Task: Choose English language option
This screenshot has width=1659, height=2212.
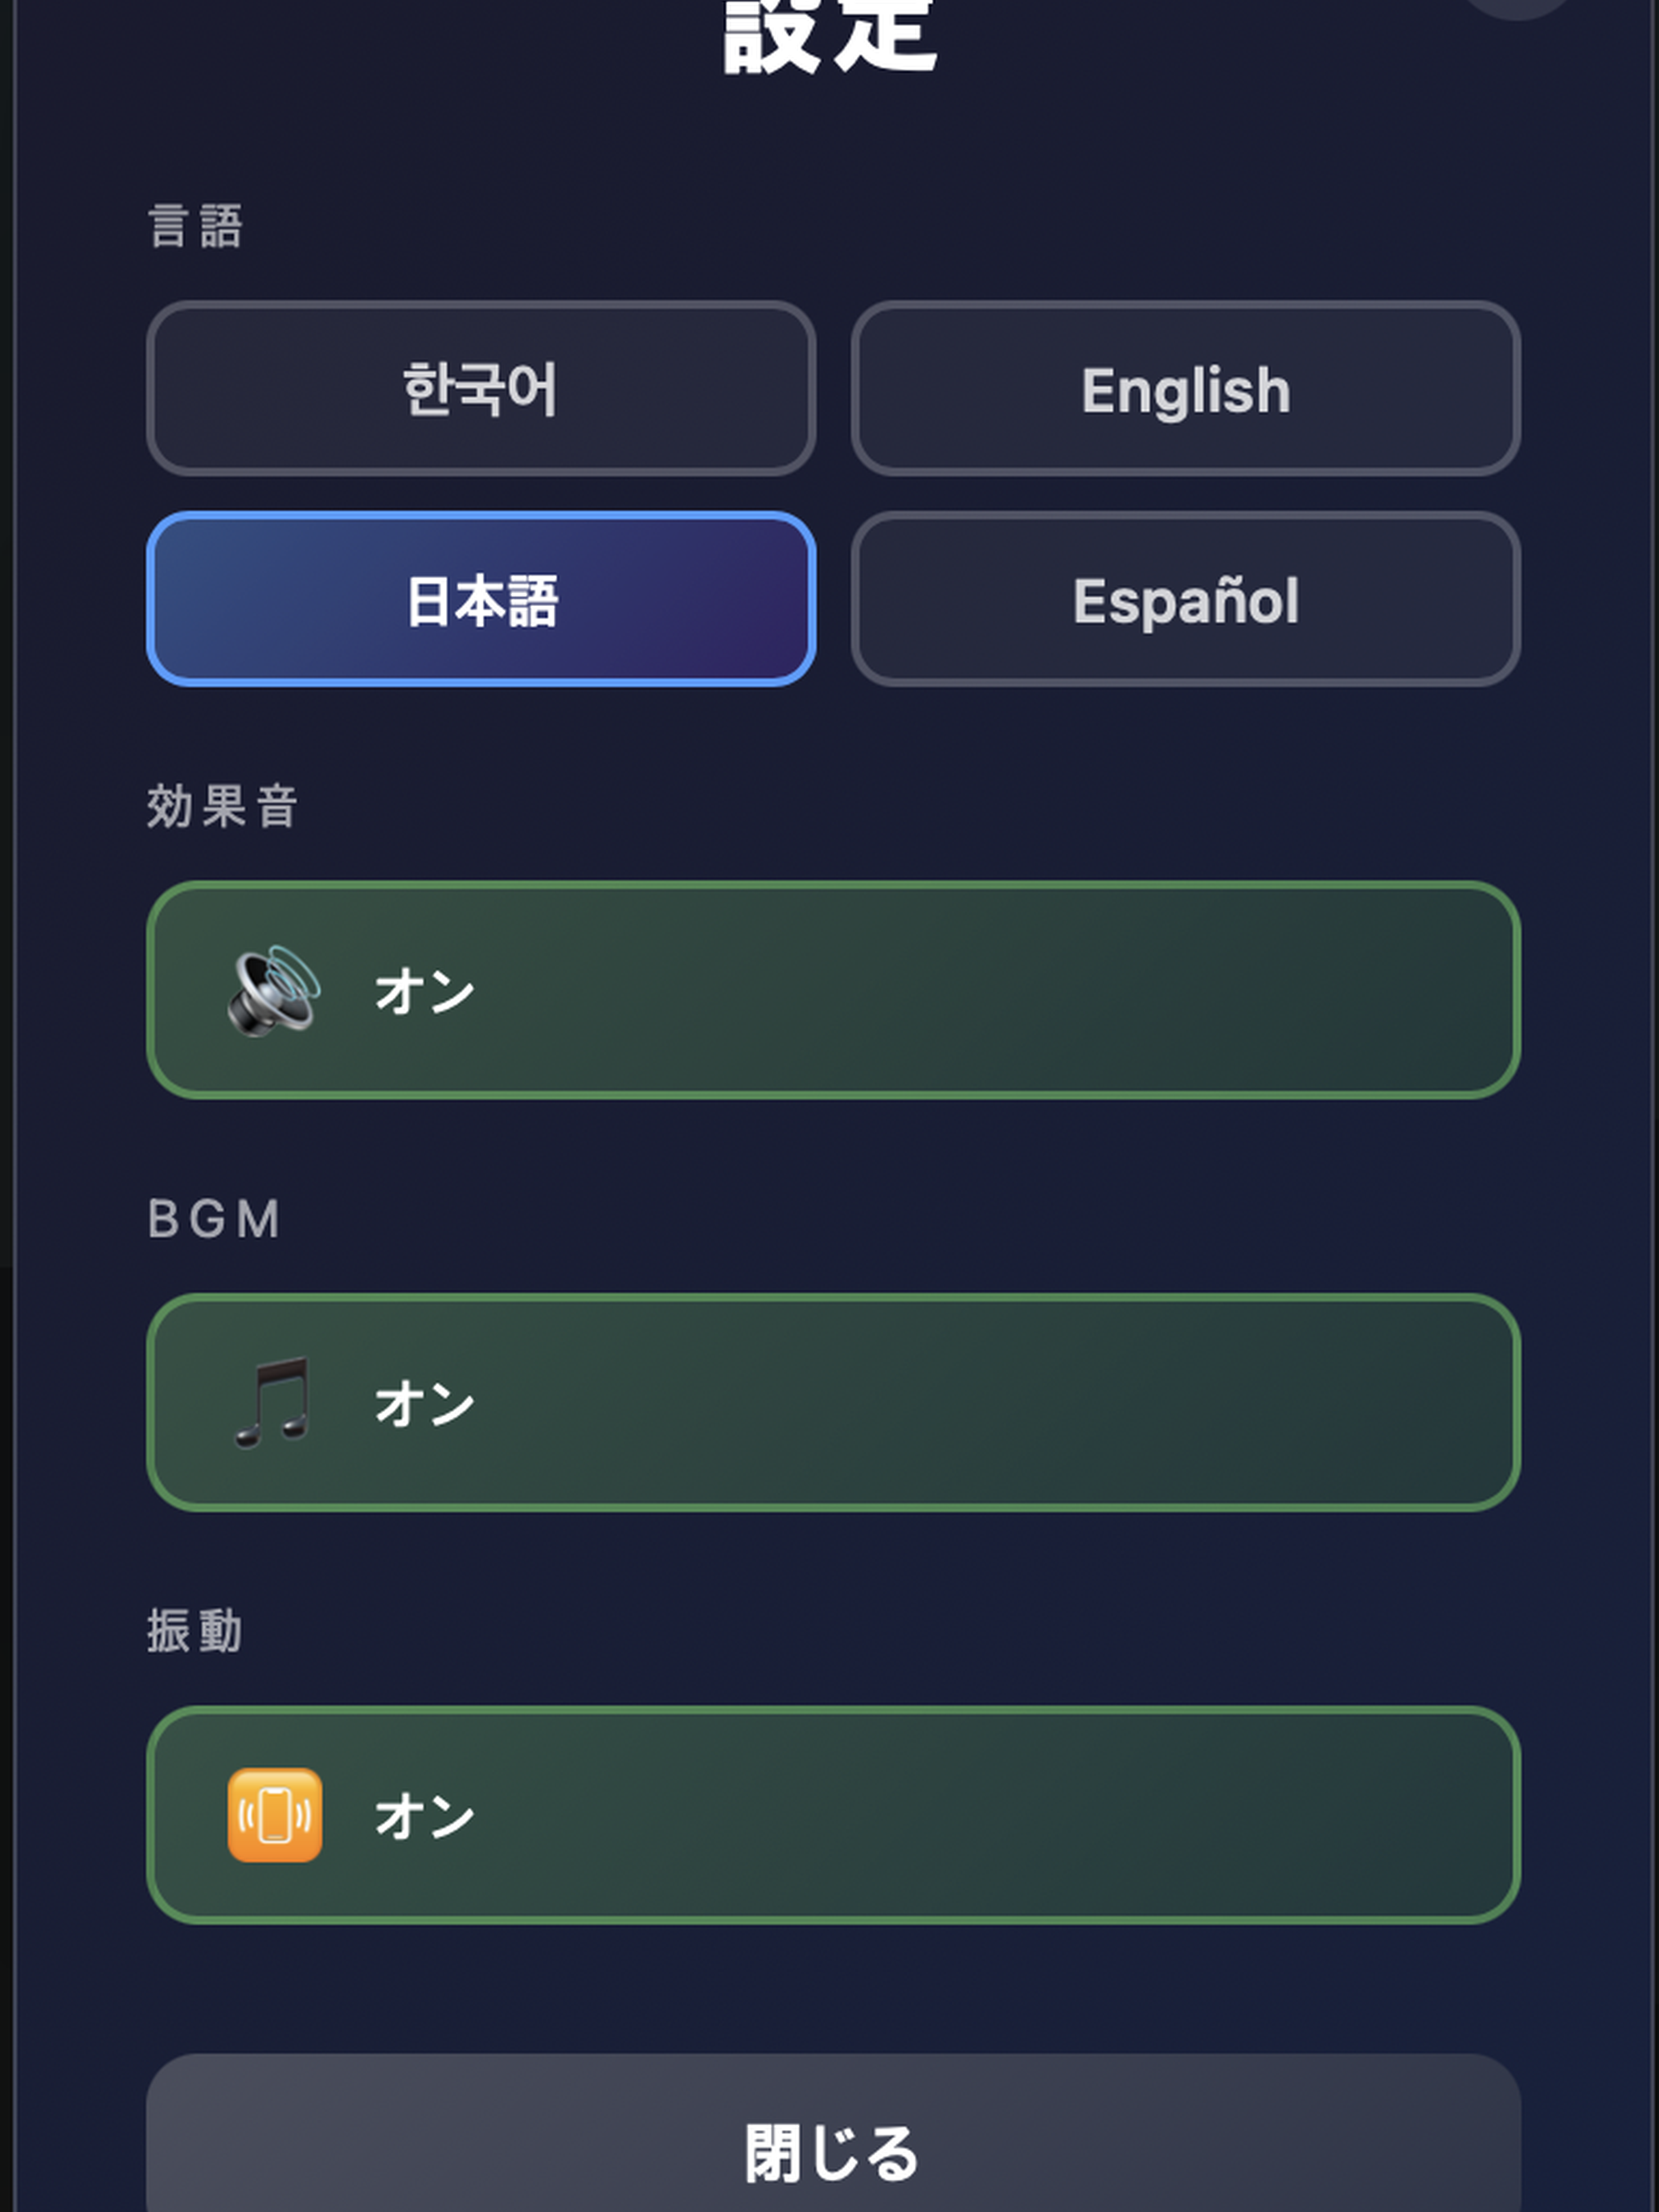Action: (1186, 388)
